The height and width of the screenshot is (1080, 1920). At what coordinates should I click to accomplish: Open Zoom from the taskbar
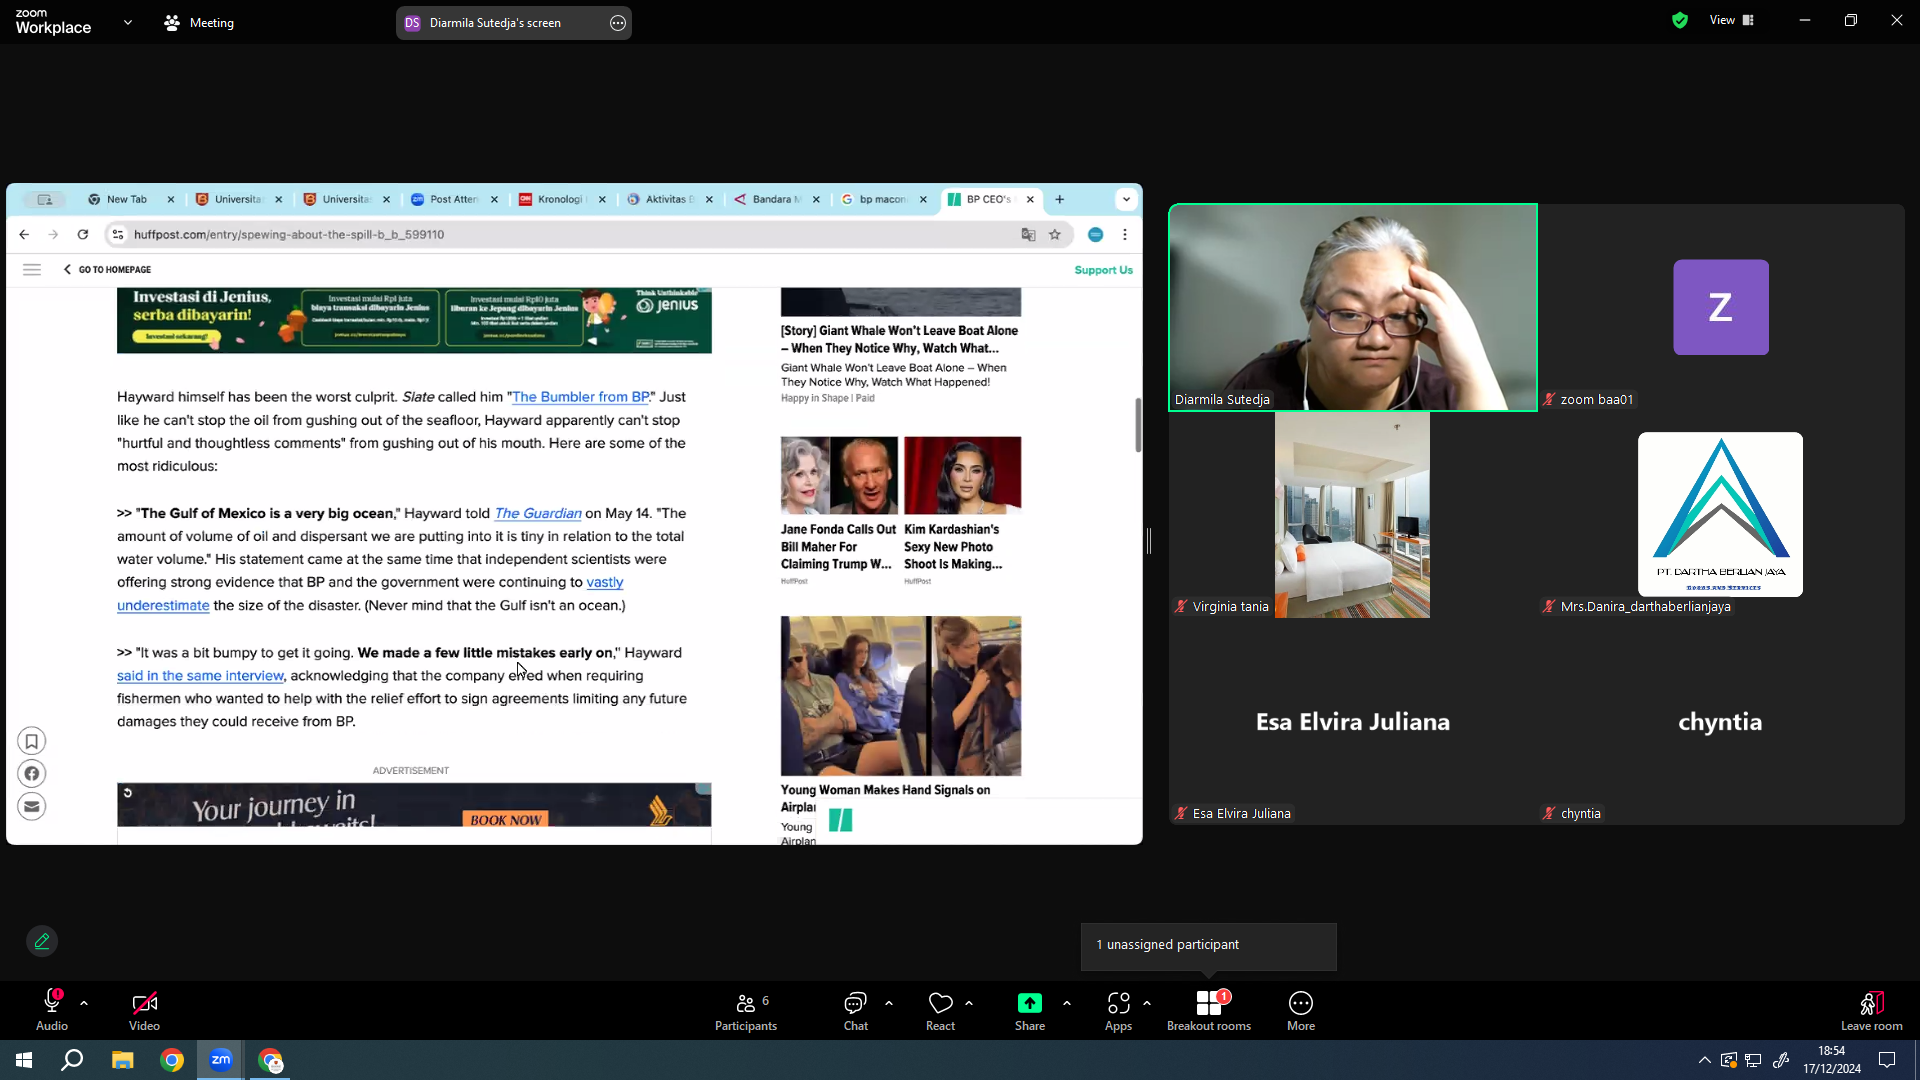[221, 1060]
